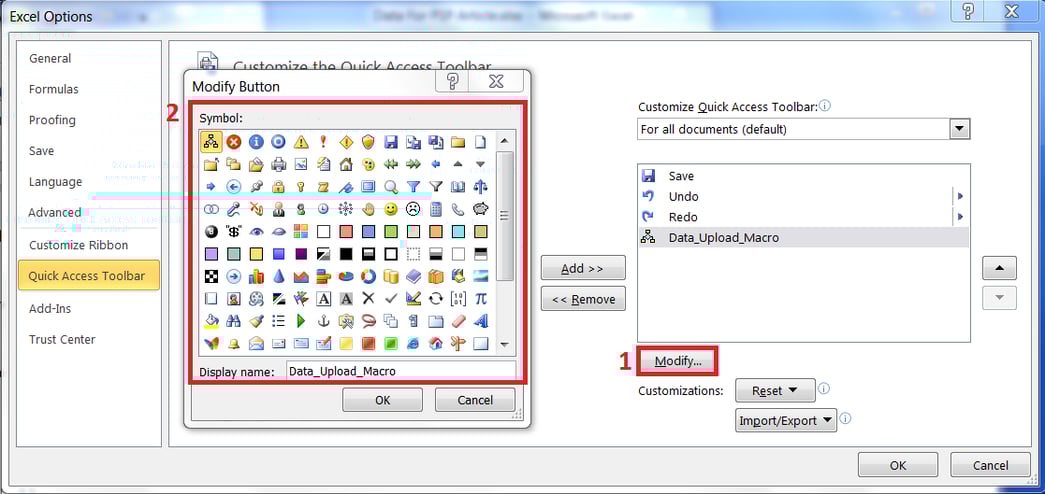Open the Import/Export dropdown
The image size is (1045, 494).
[x=786, y=421]
